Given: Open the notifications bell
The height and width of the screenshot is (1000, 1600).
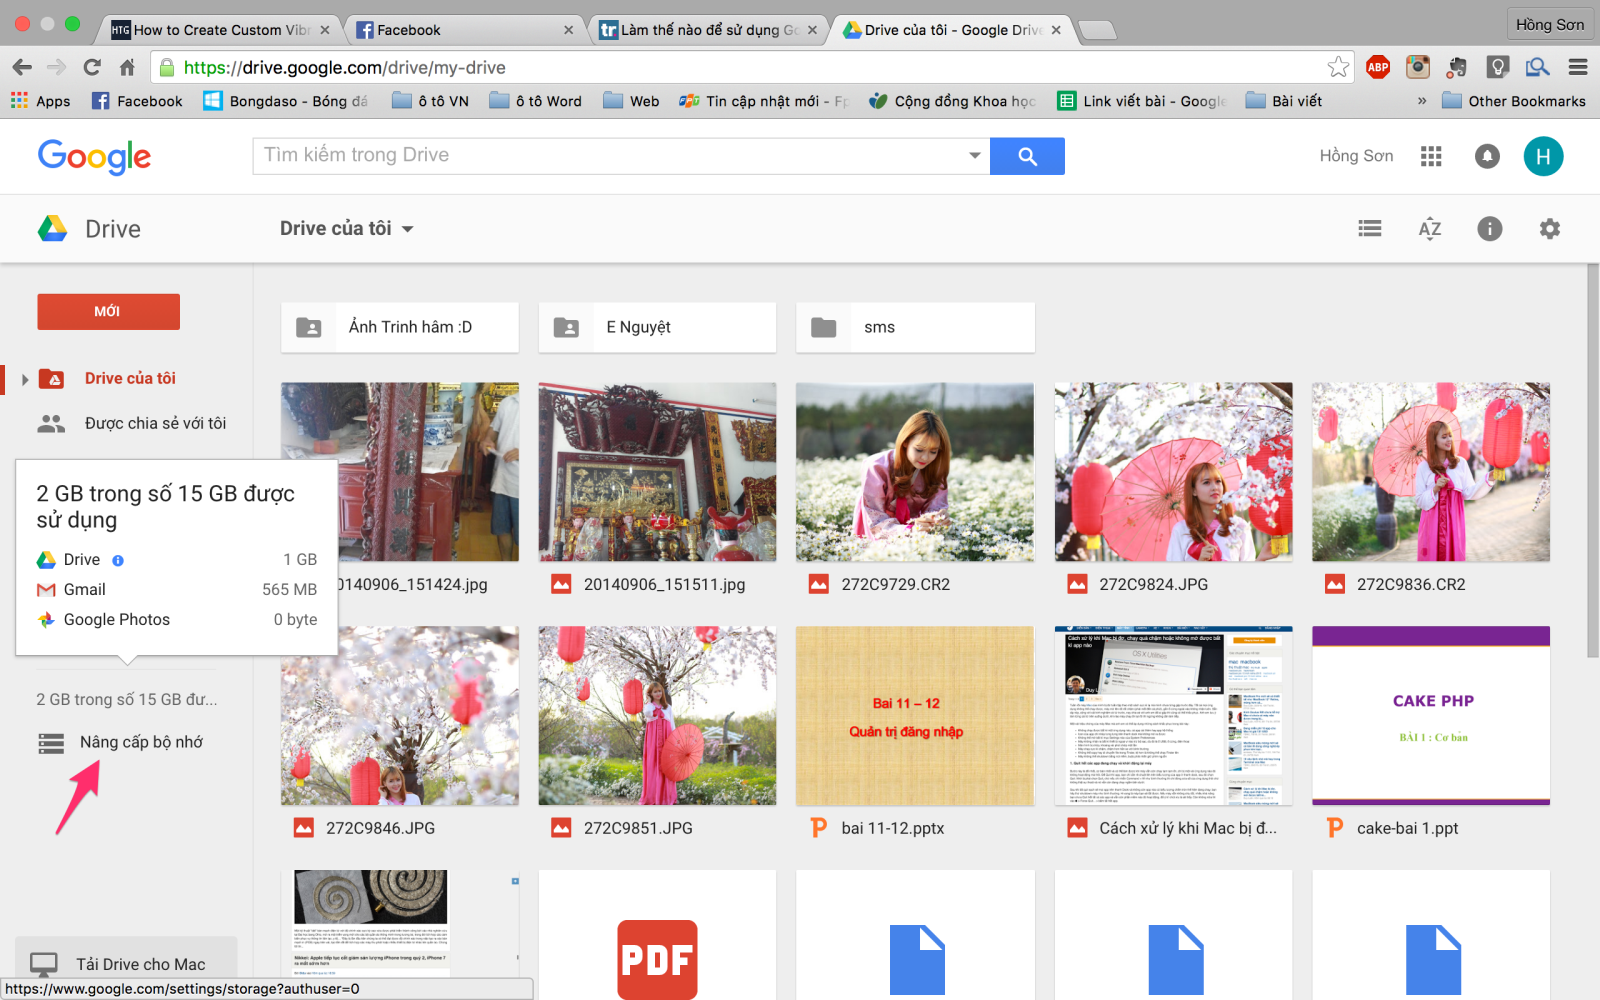Looking at the screenshot, I should pos(1487,156).
